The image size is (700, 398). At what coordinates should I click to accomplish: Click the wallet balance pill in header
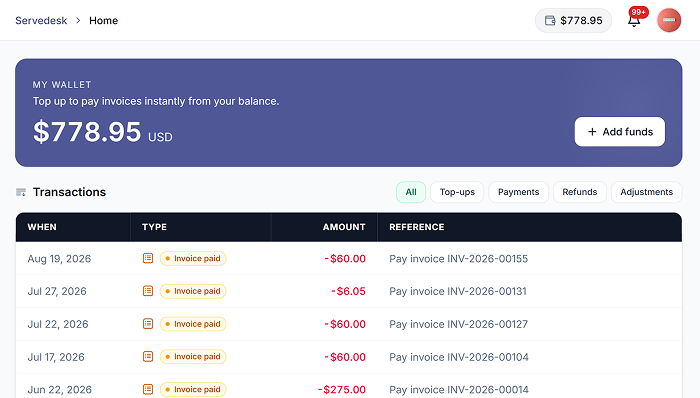click(573, 21)
